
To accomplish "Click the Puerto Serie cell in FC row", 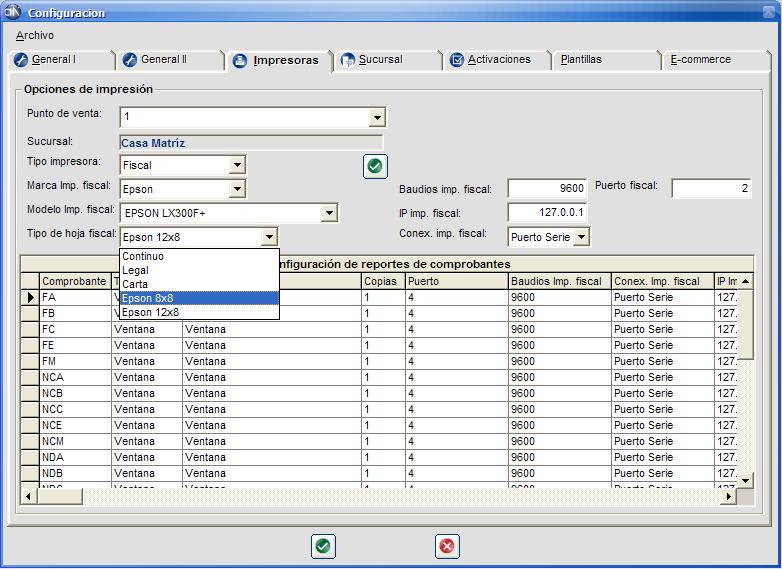I will point(663,330).
